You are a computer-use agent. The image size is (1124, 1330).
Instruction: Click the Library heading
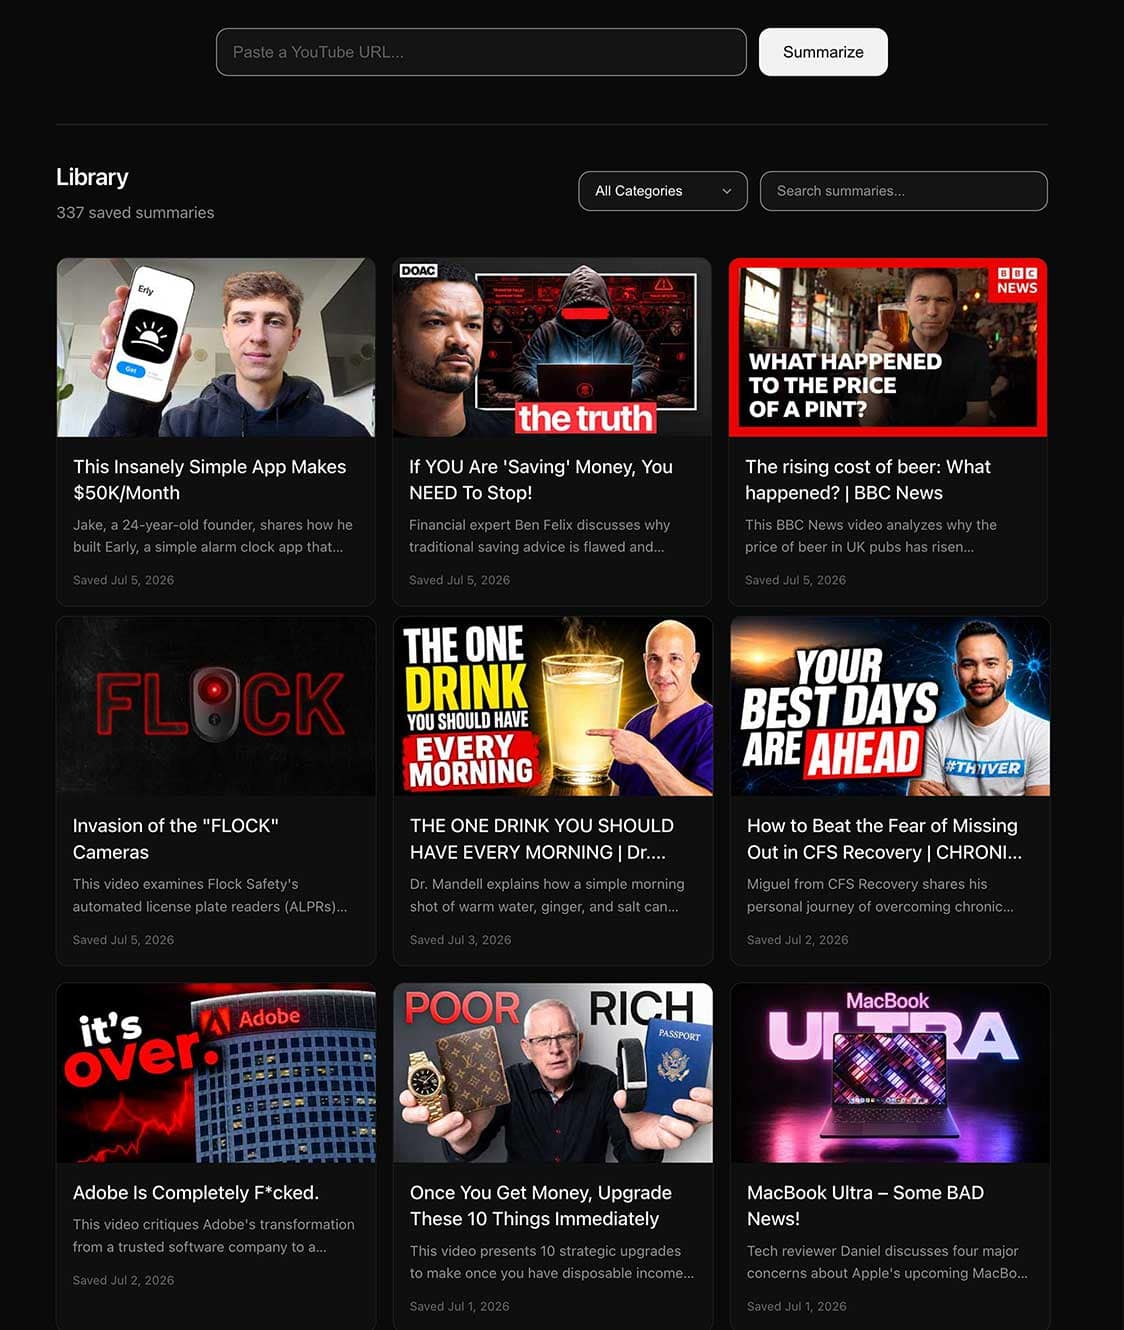[92, 177]
